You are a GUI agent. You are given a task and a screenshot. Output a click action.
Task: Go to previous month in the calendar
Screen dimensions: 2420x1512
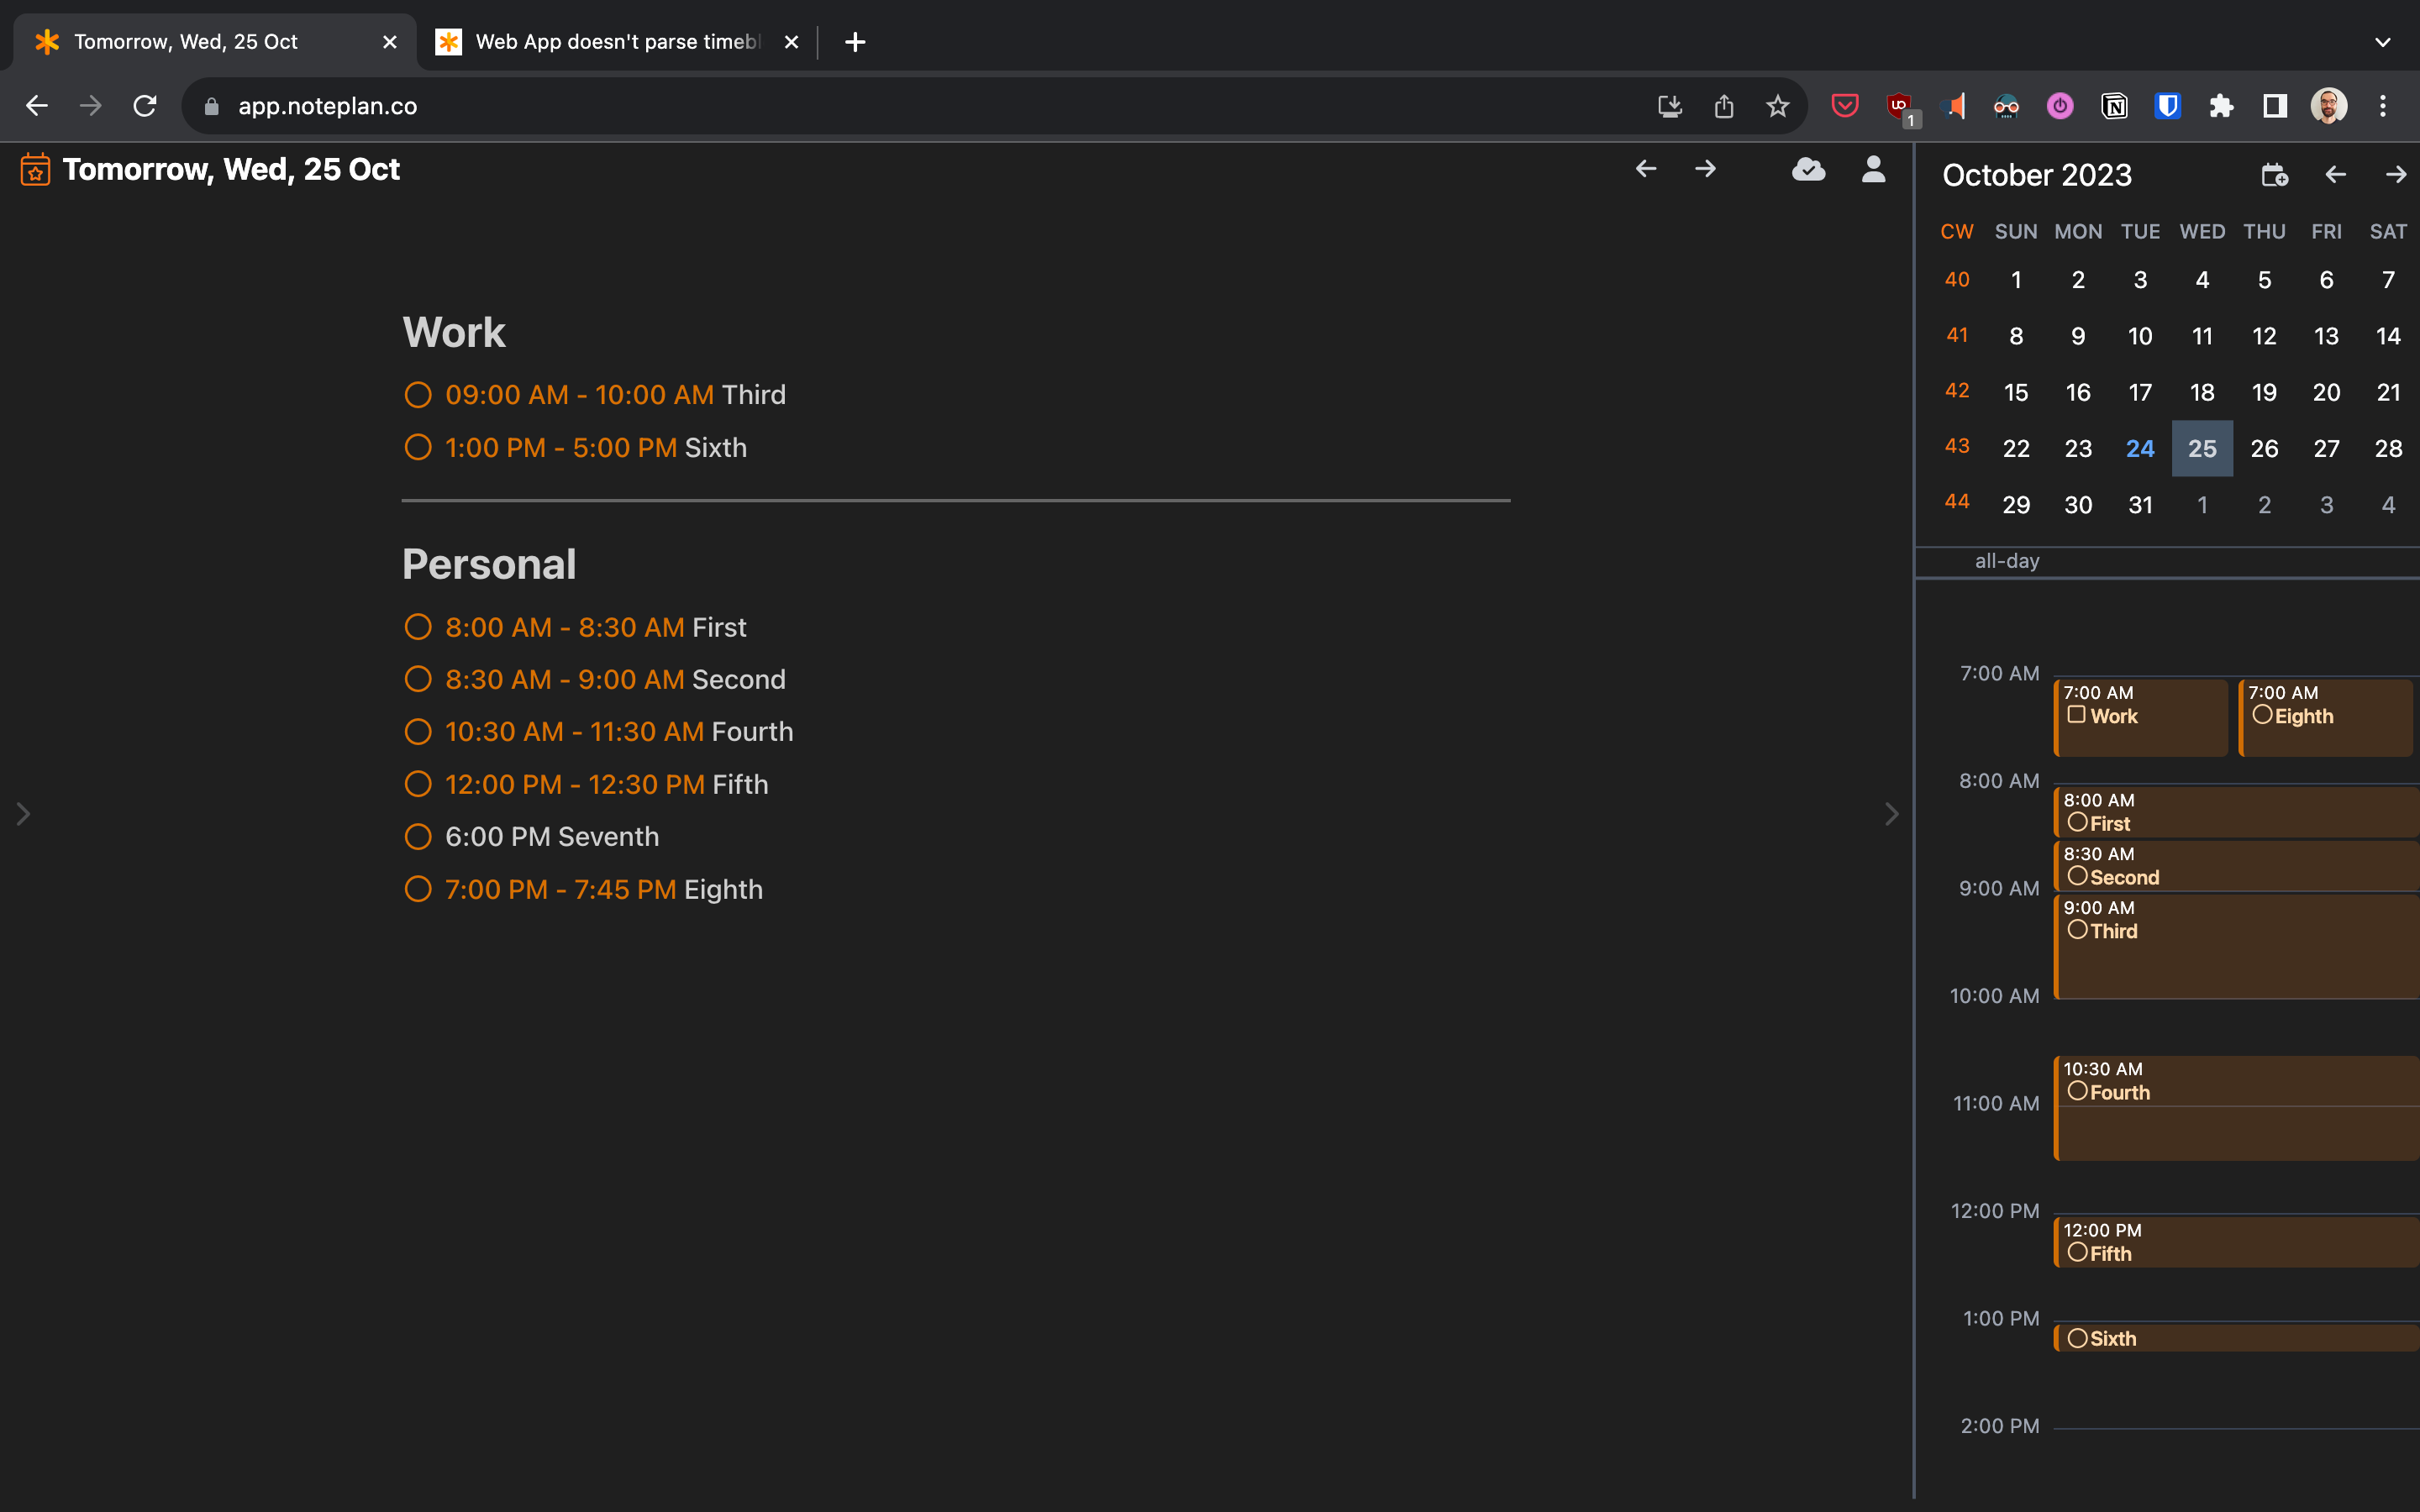[2336, 175]
